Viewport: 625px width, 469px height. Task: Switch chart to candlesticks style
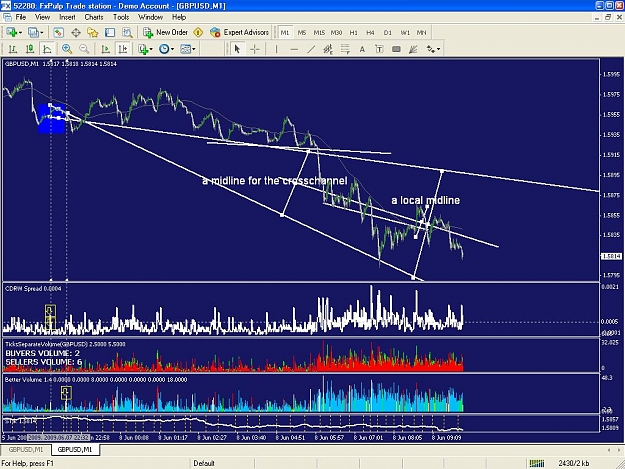30,49
